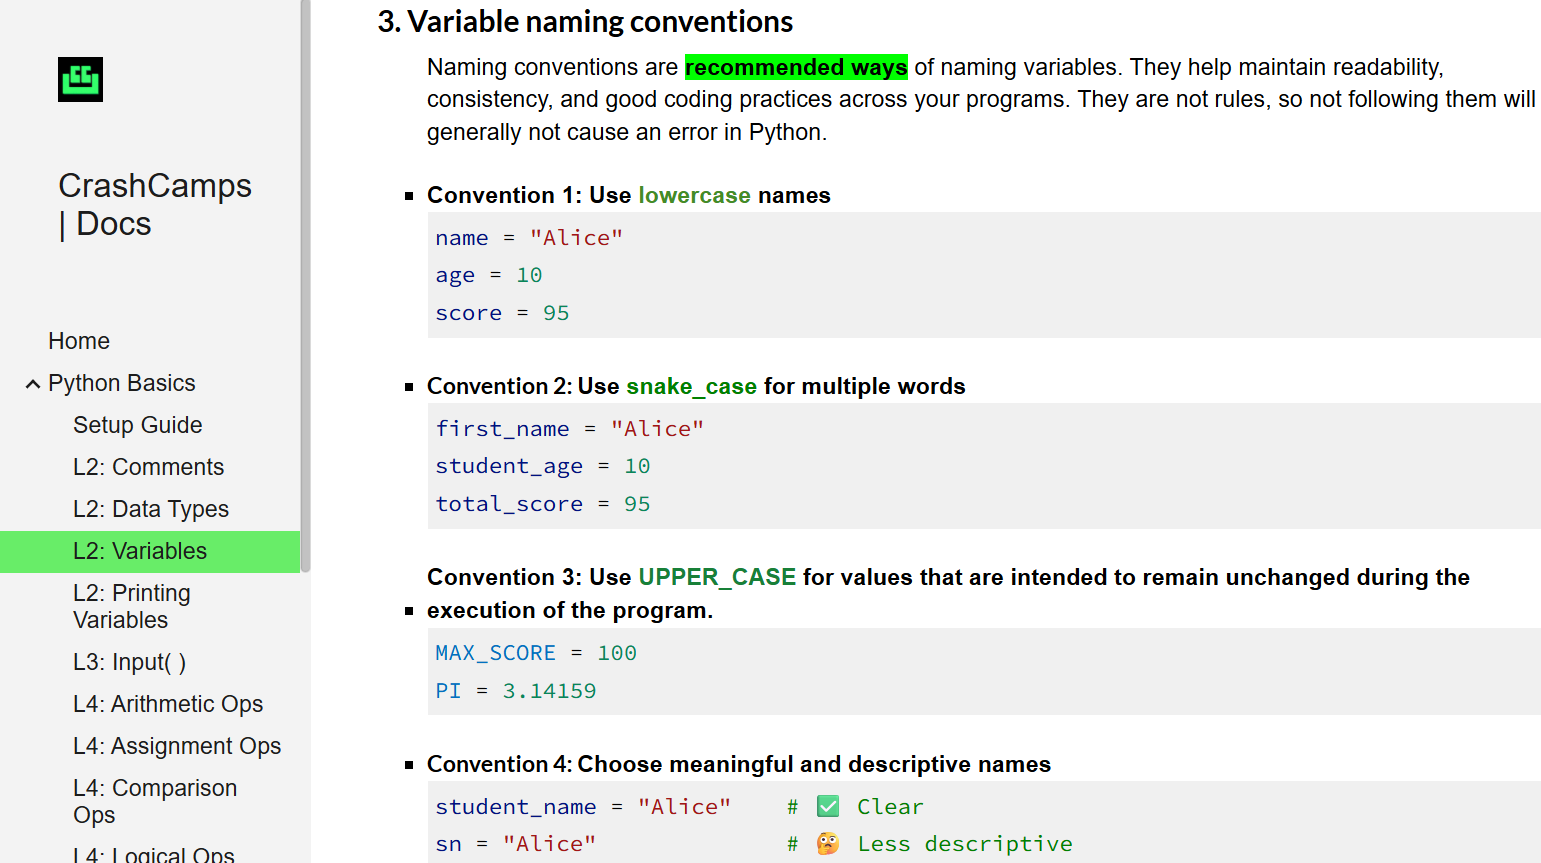Collapse the Python Basics section chevron
Image resolution: width=1541 pixels, height=863 pixels.
click(x=33, y=384)
